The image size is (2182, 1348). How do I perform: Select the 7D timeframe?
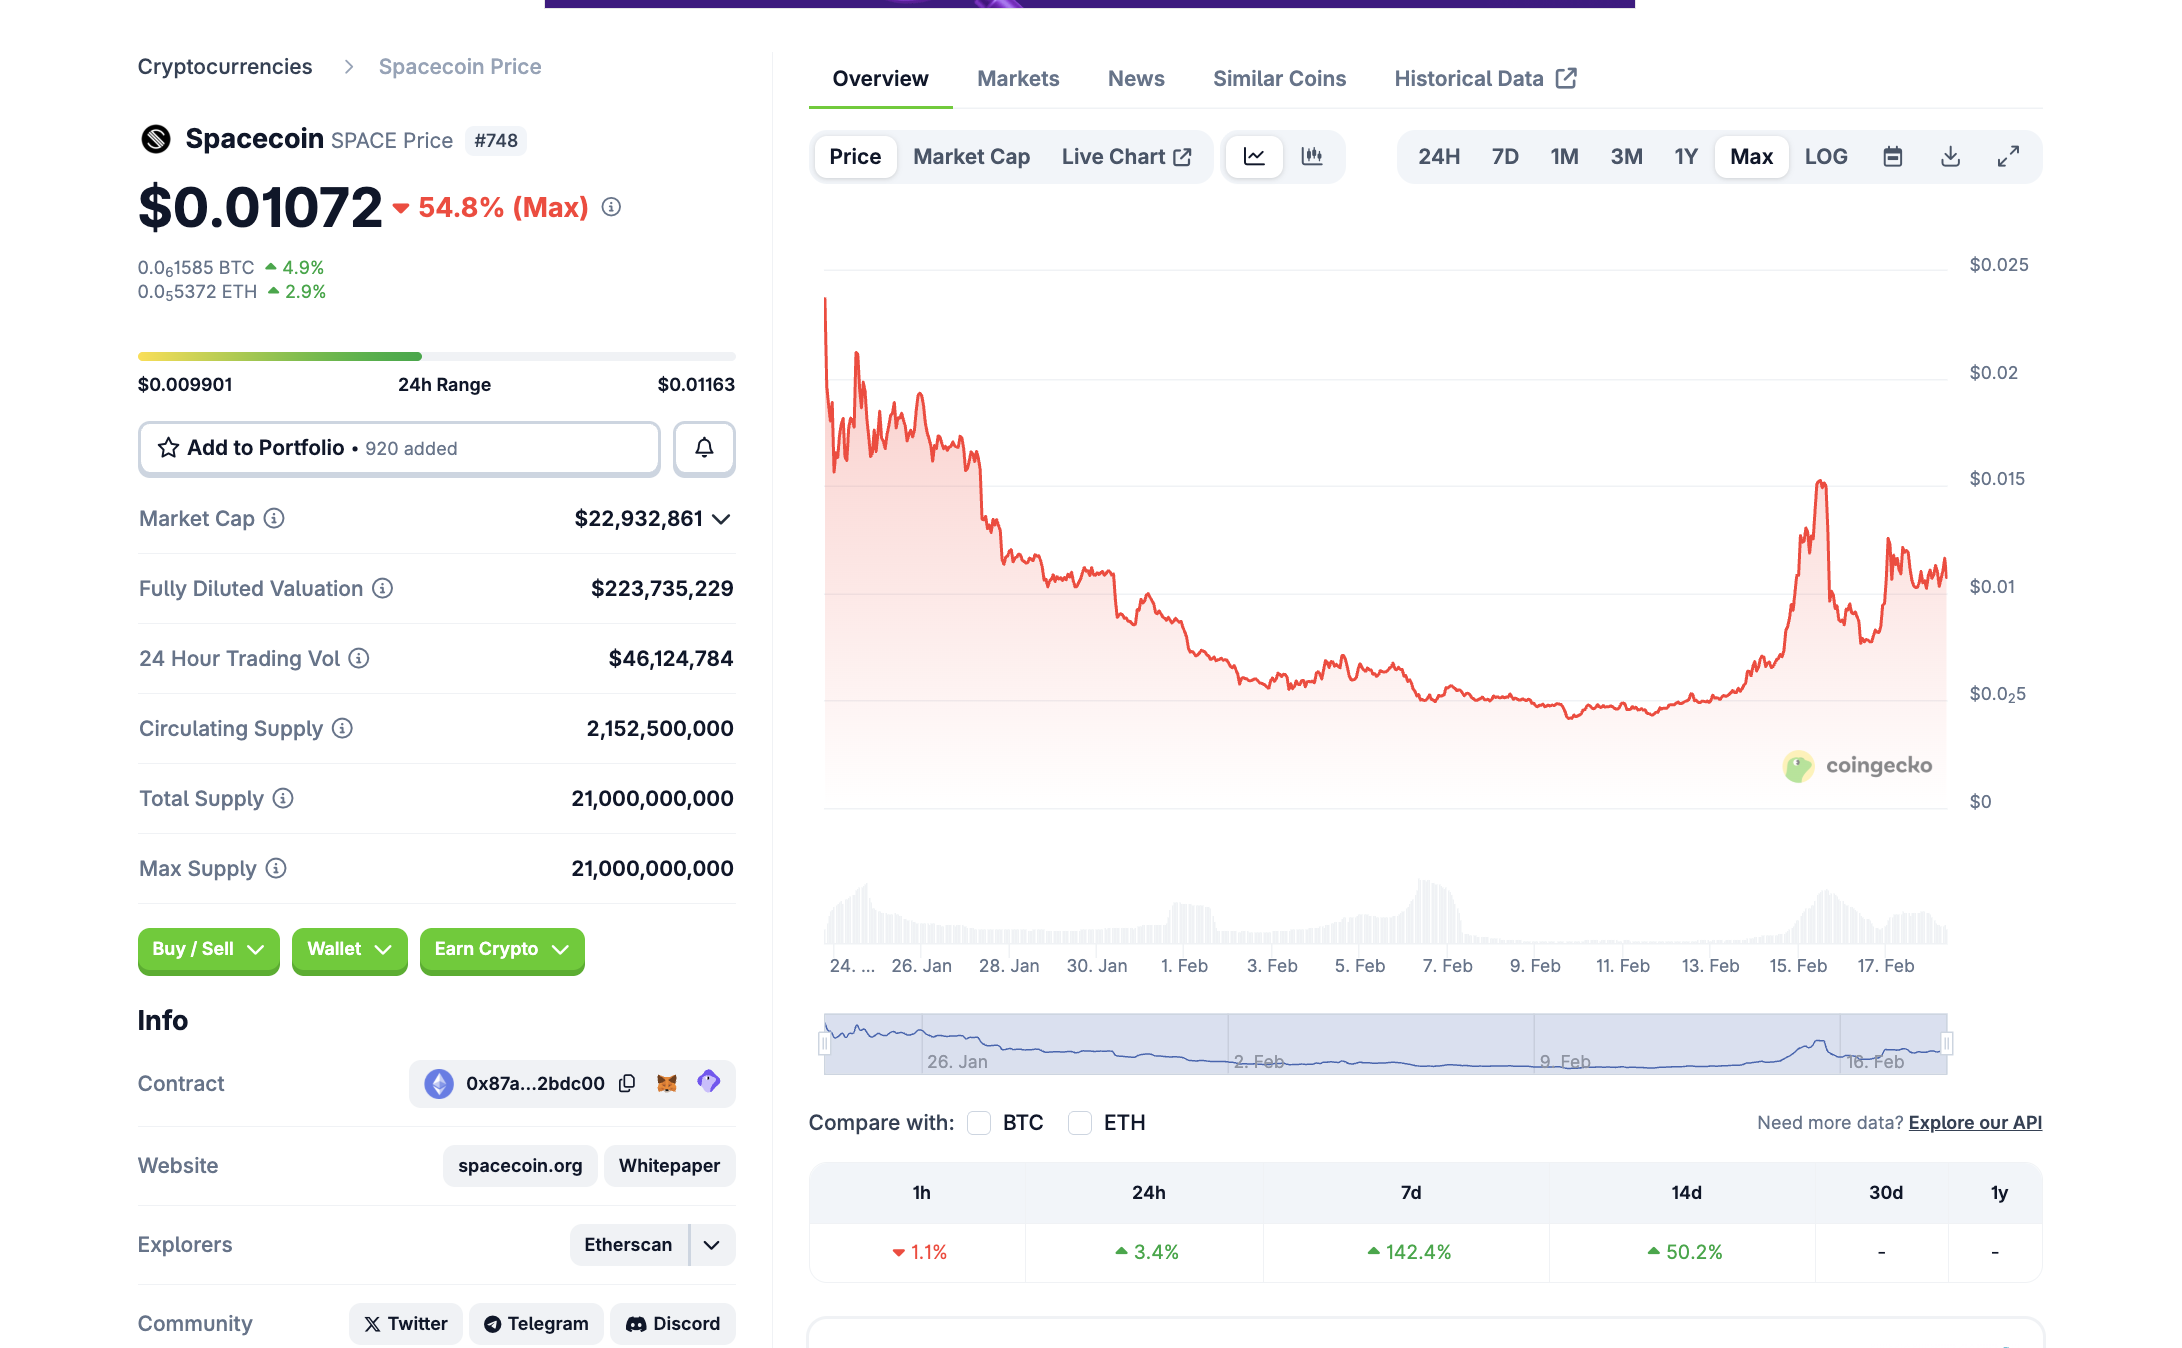click(1504, 156)
